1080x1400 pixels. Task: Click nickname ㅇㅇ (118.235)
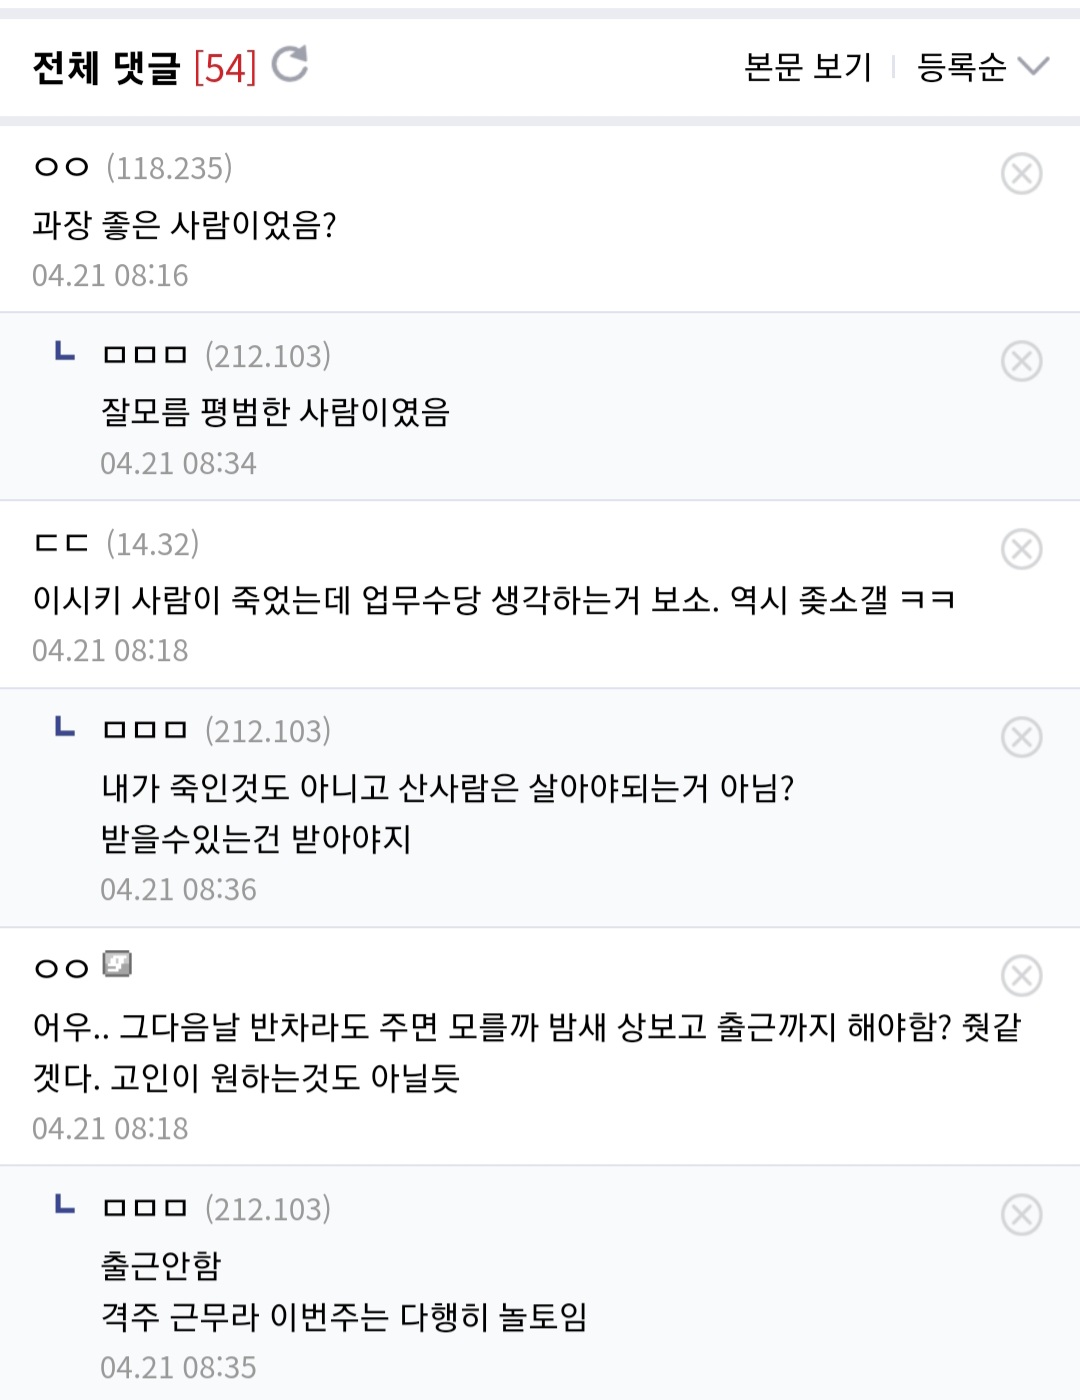click(62, 167)
